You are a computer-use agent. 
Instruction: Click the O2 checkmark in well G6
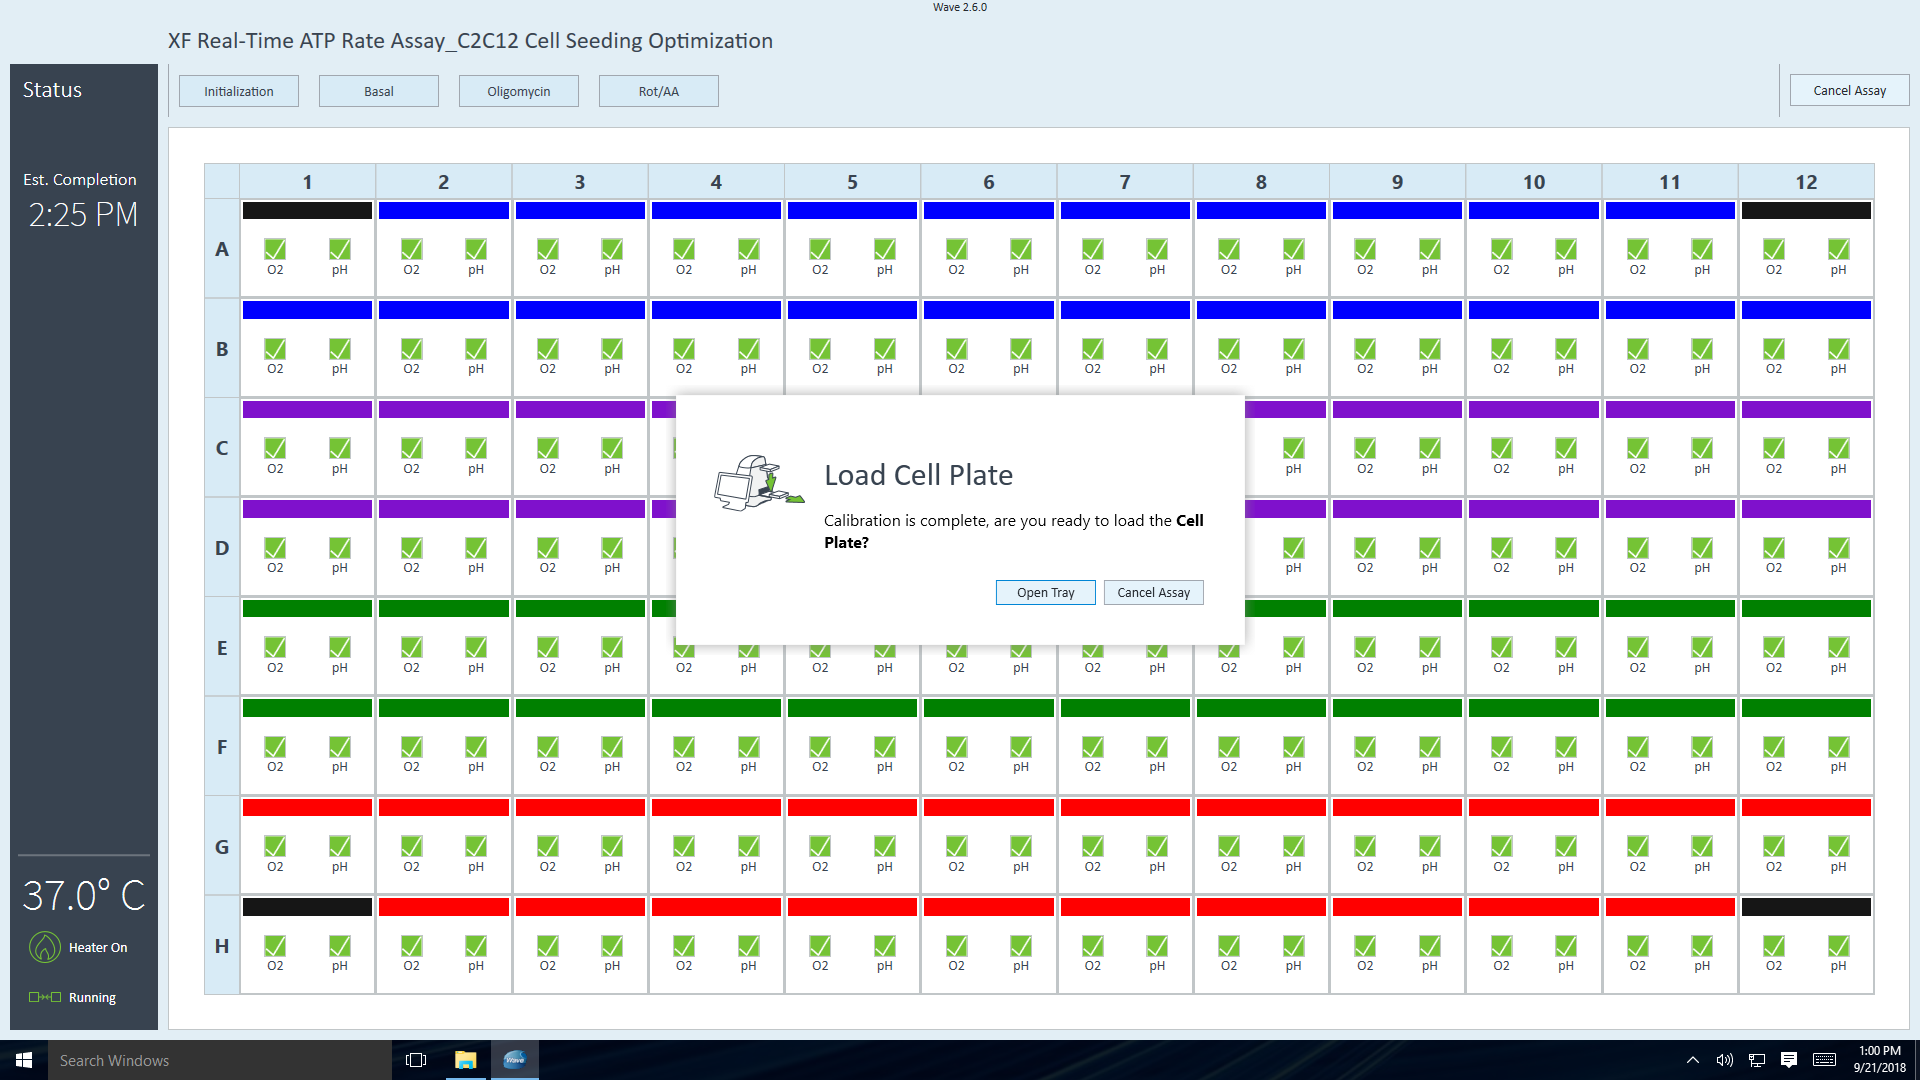point(956,846)
